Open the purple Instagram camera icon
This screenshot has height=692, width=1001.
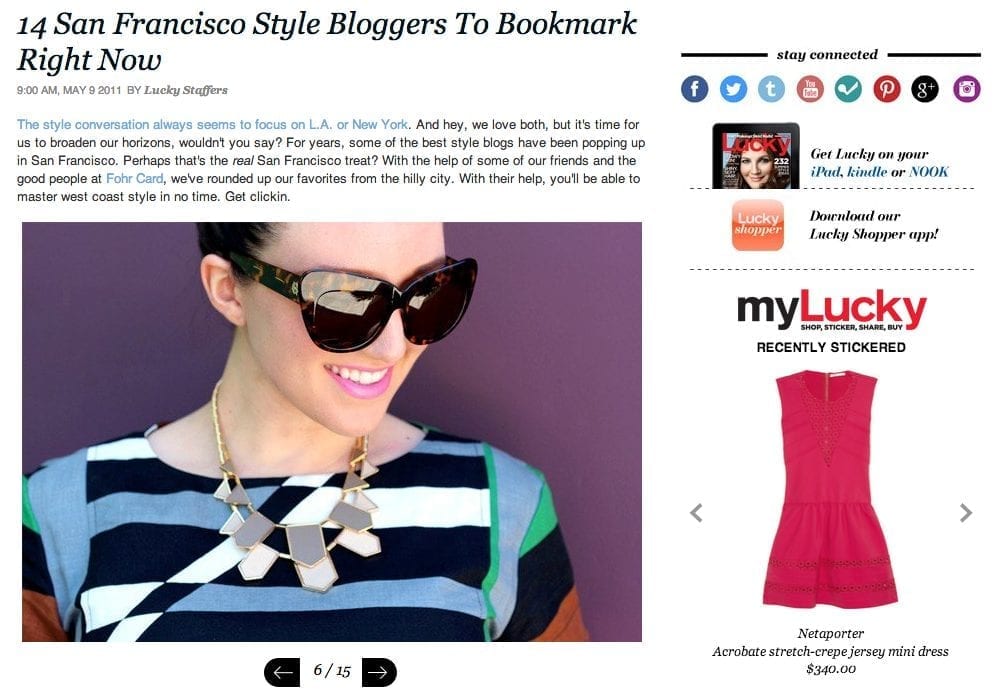(x=967, y=89)
